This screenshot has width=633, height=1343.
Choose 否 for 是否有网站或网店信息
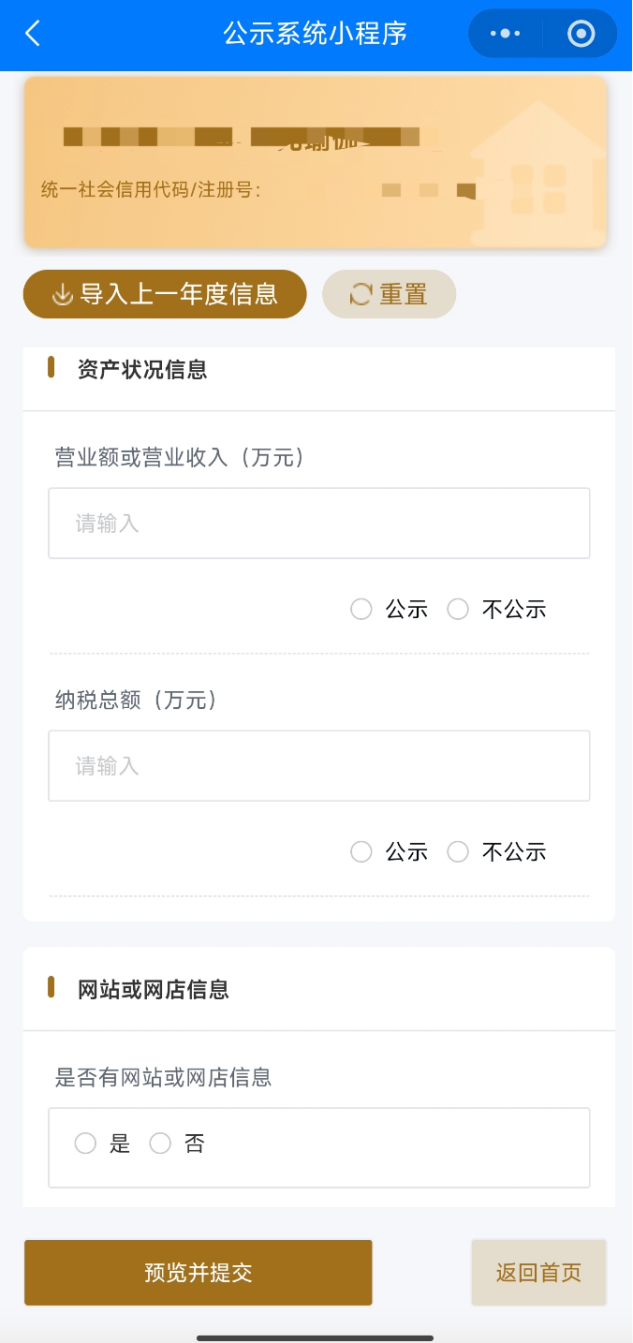click(x=160, y=1144)
